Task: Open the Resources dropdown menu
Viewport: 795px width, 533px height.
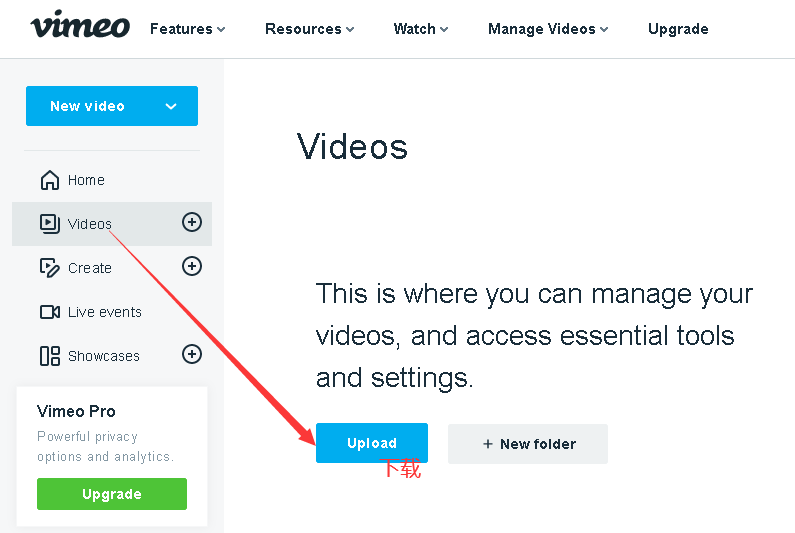Action: point(309,29)
